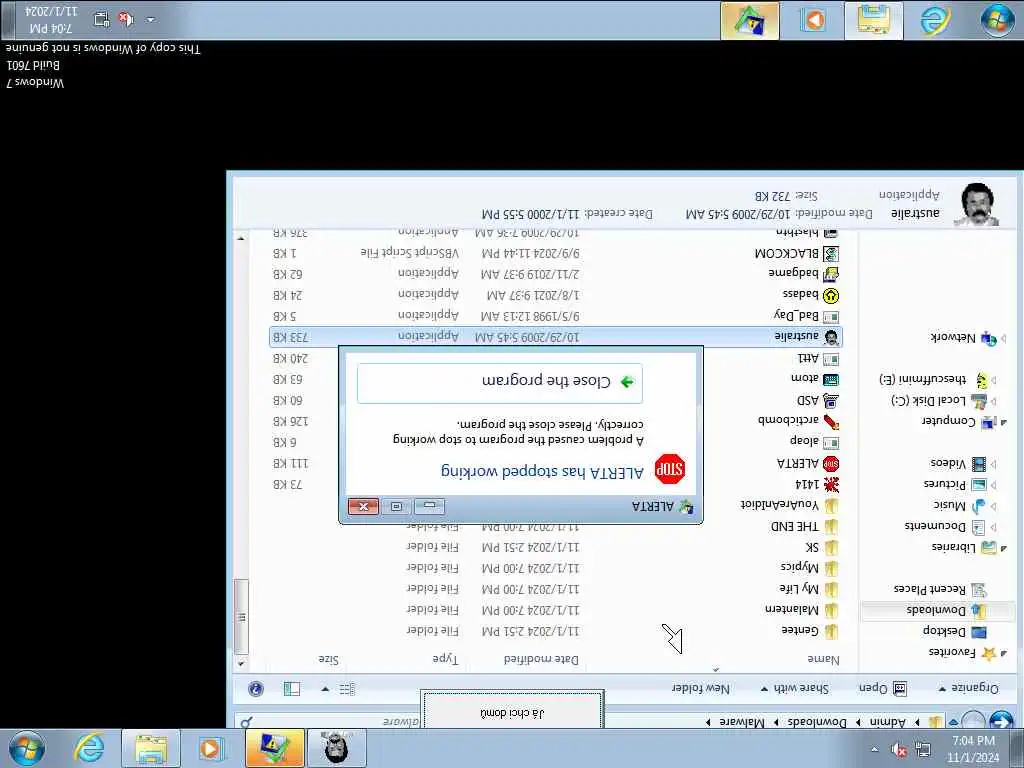Image resolution: width=1024 pixels, height=768 pixels.
Task: Select the badass yellow face file icon
Action: (x=831, y=296)
